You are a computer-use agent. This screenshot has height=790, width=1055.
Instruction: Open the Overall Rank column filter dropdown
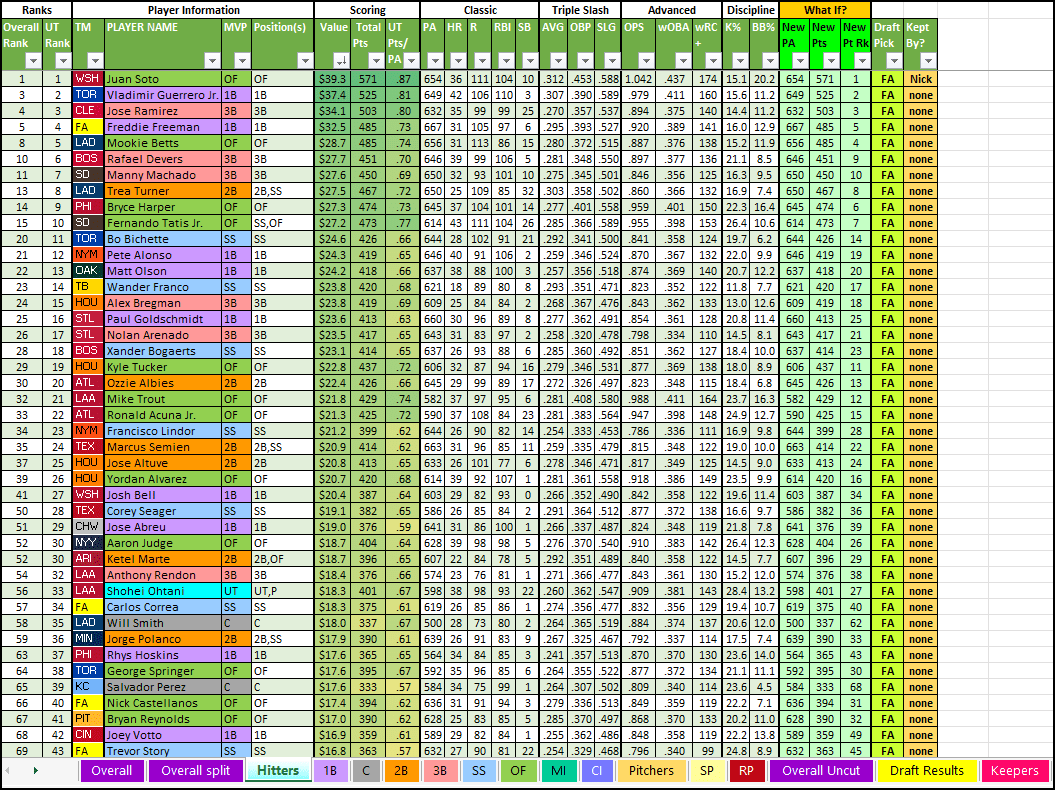(x=33, y=61)
